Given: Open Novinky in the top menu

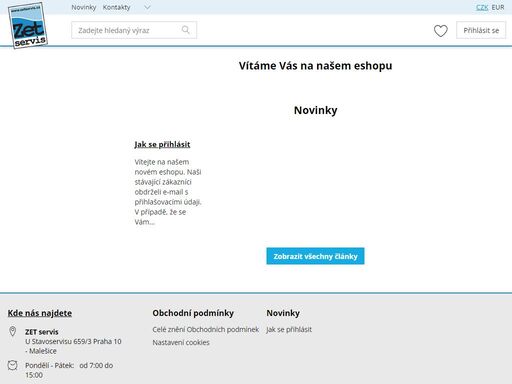Looking at the screenshot, I should (84, 7).
